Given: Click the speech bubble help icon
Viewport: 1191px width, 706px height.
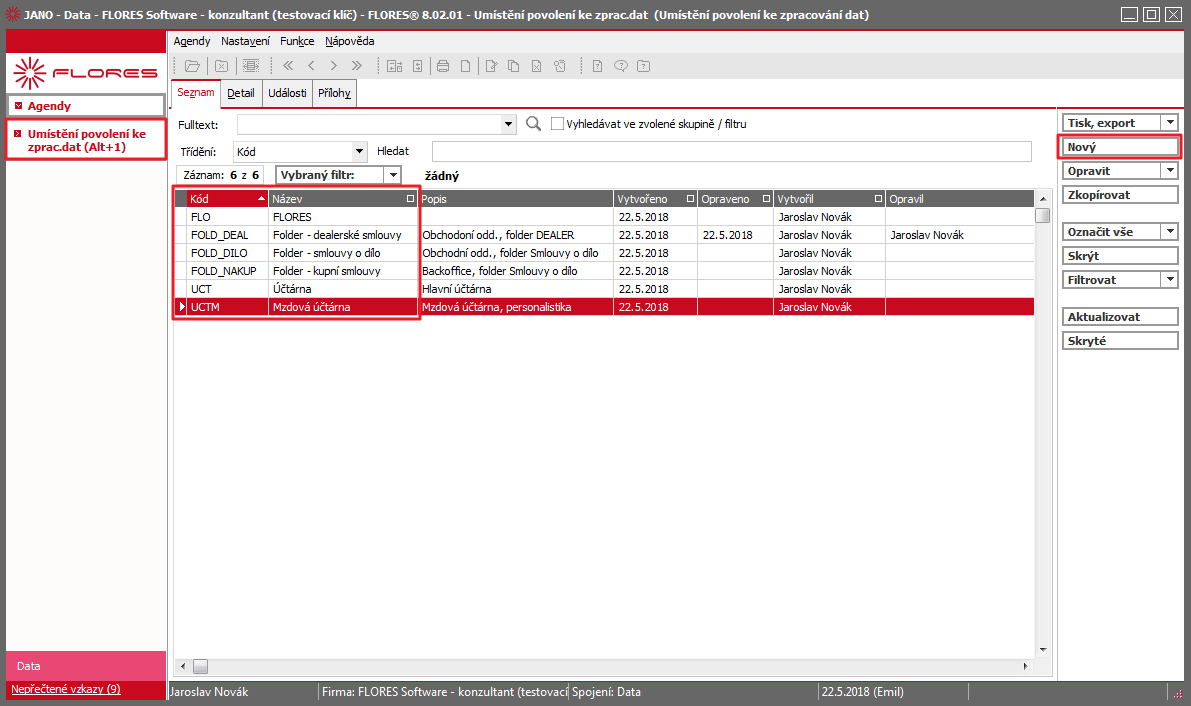Looking at the screenshot, I should click(621, 66).
